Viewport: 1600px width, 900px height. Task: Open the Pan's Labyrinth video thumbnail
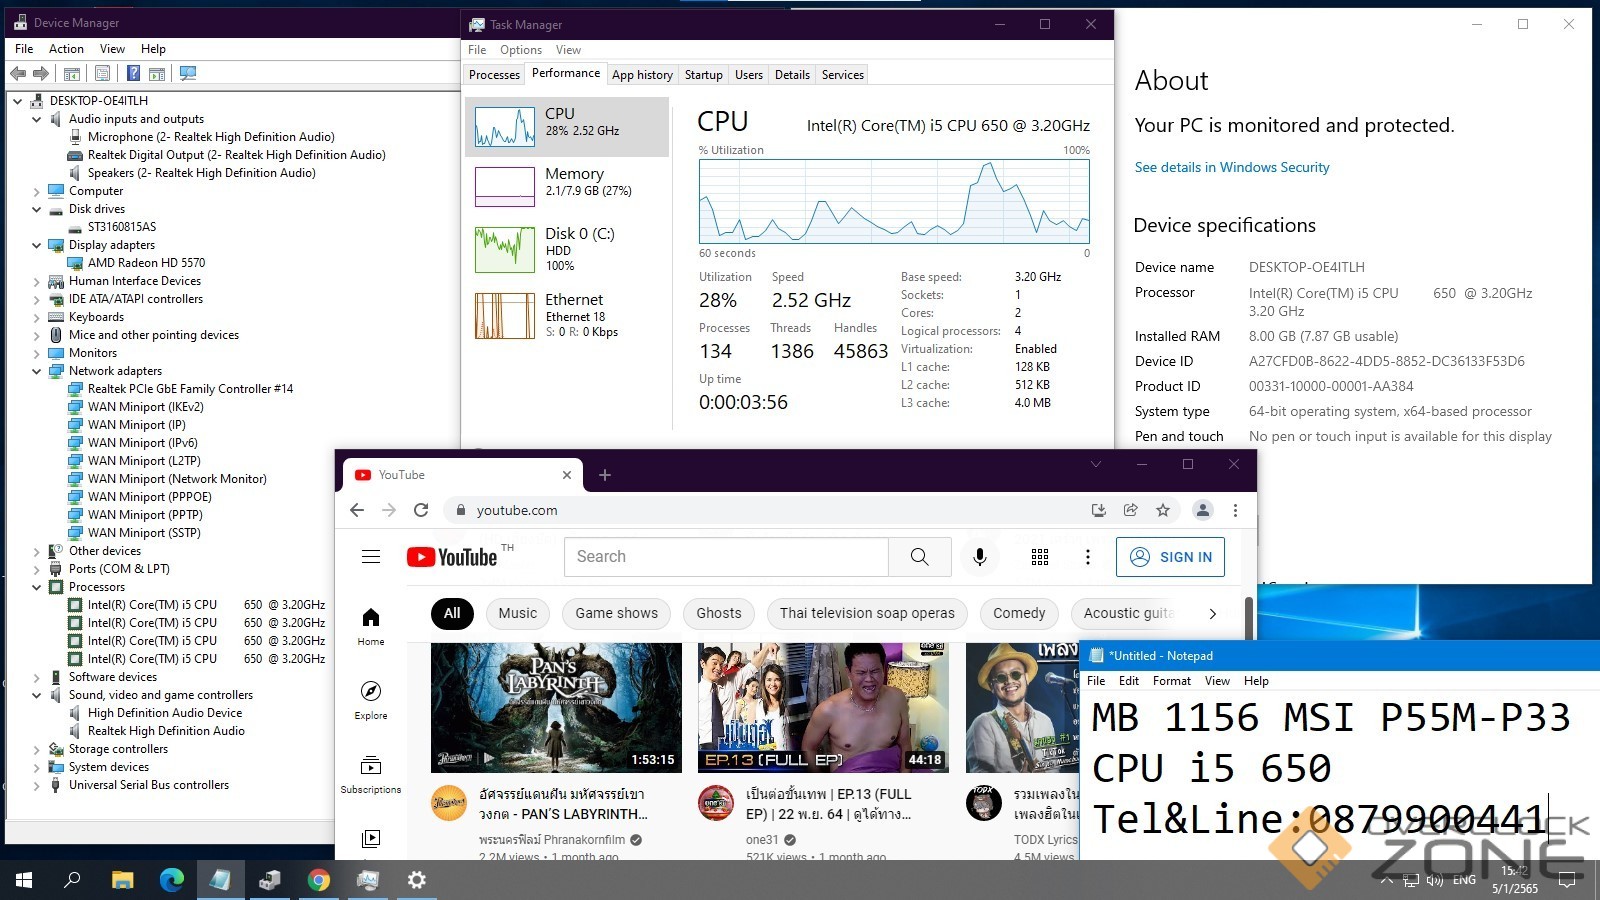556,708
